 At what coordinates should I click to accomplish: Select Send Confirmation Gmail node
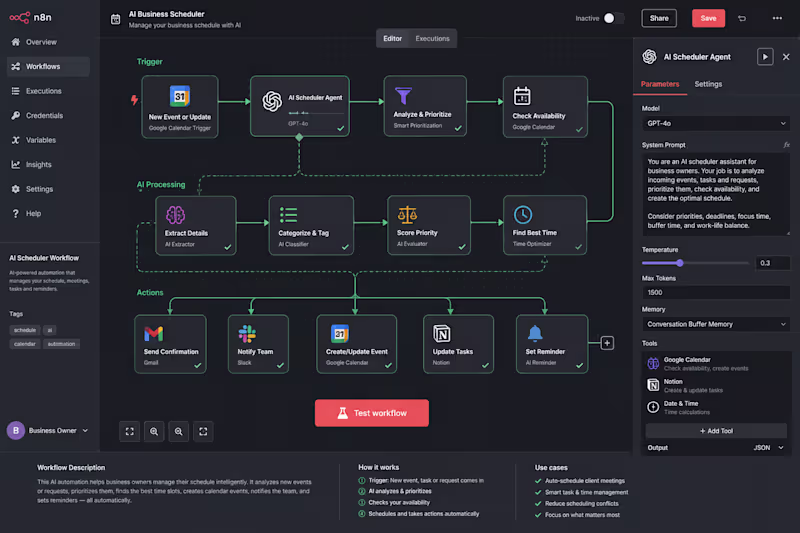170,344
